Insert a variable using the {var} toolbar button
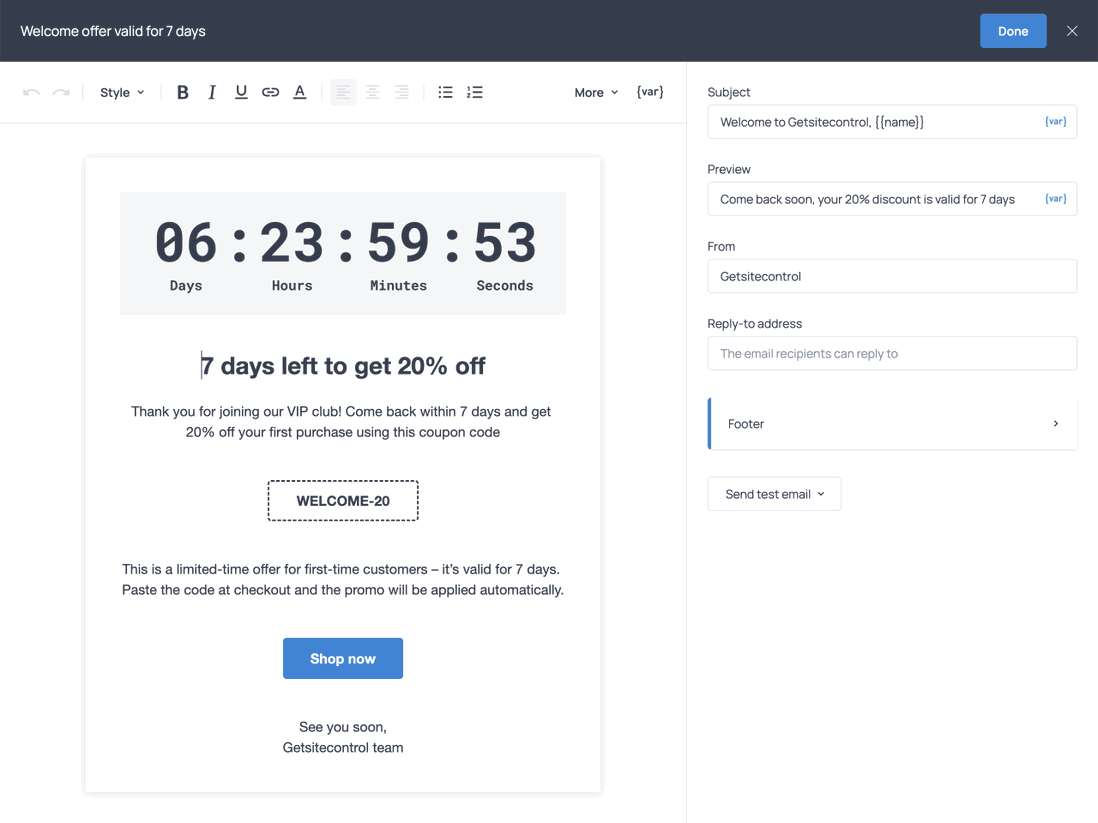This screenshot has width=1098, height=823. pyautogui.click(x=650, y=91)
